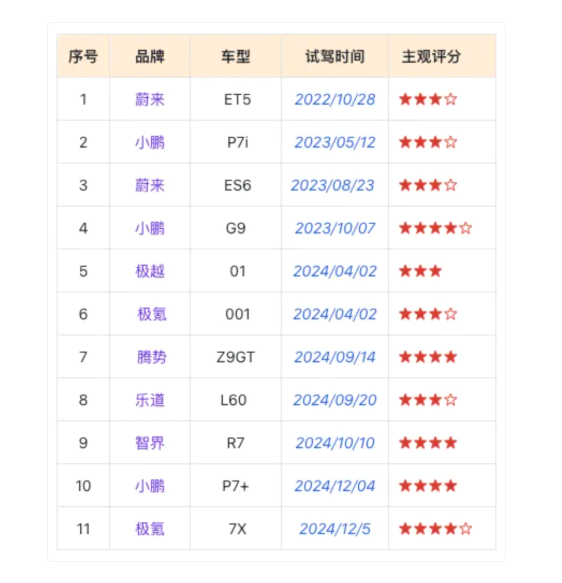Viewport: 562px width, 583px height.
Task: Select the row number 1 cell
Action: click(83, 100)
